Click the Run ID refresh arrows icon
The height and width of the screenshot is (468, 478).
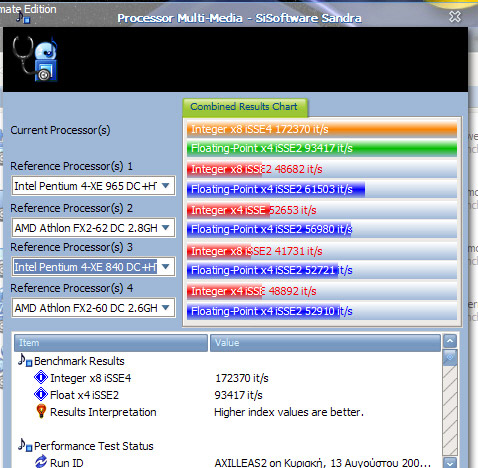click(41, 462)
